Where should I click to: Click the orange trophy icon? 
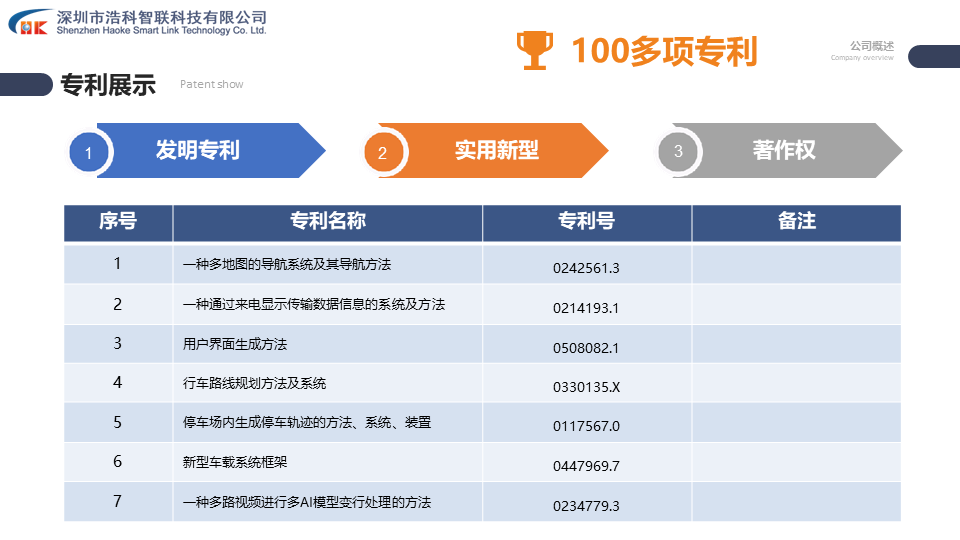(x=534, y=50)
